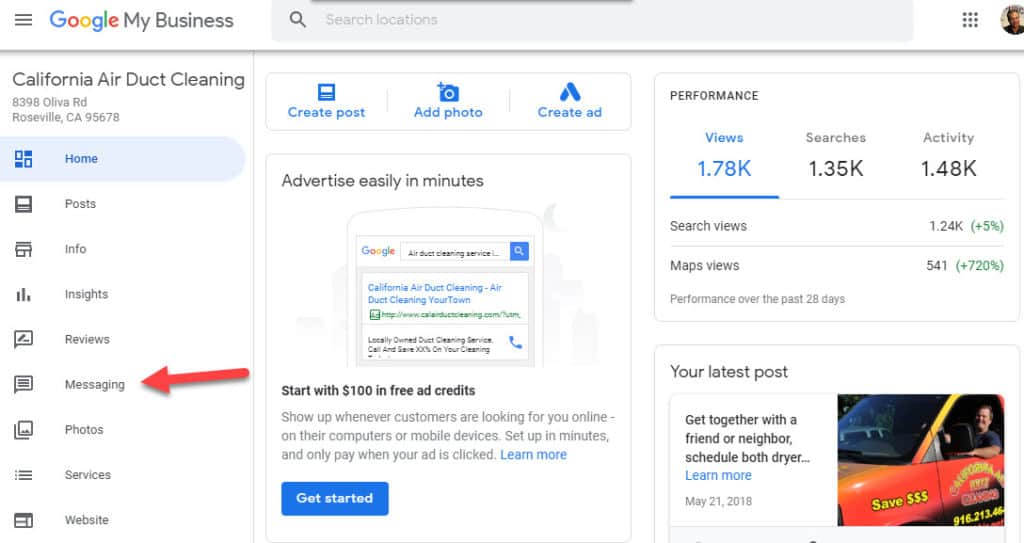Click the Create post icon

(326, 92)
